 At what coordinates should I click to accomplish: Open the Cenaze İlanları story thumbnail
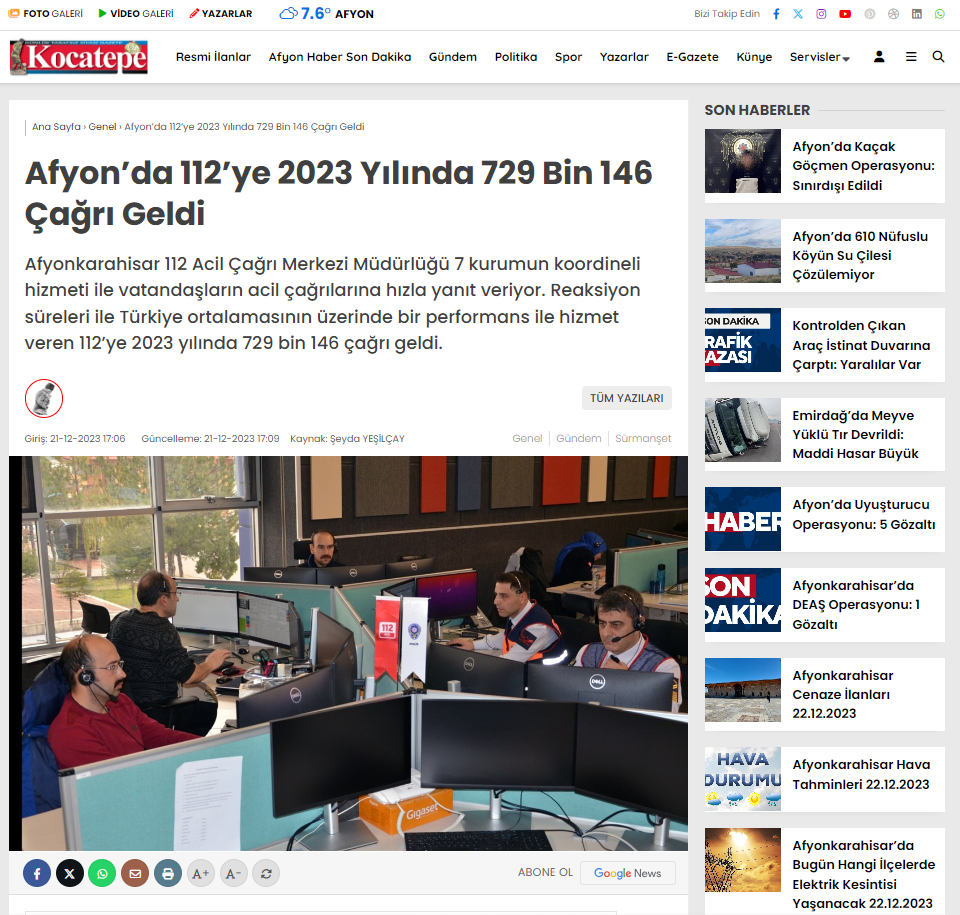[x=743, y=690]
